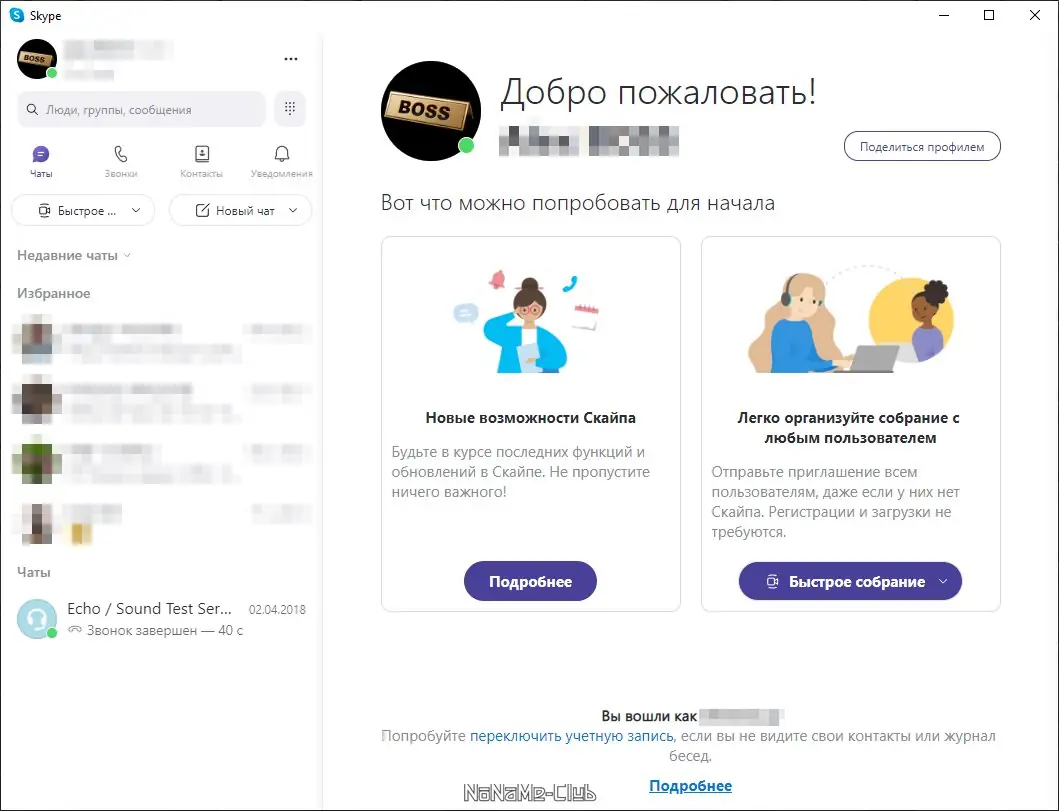Click the Skype logo in title bar
The width and height of the screenshot is (1059, 811).
point(17,15)
